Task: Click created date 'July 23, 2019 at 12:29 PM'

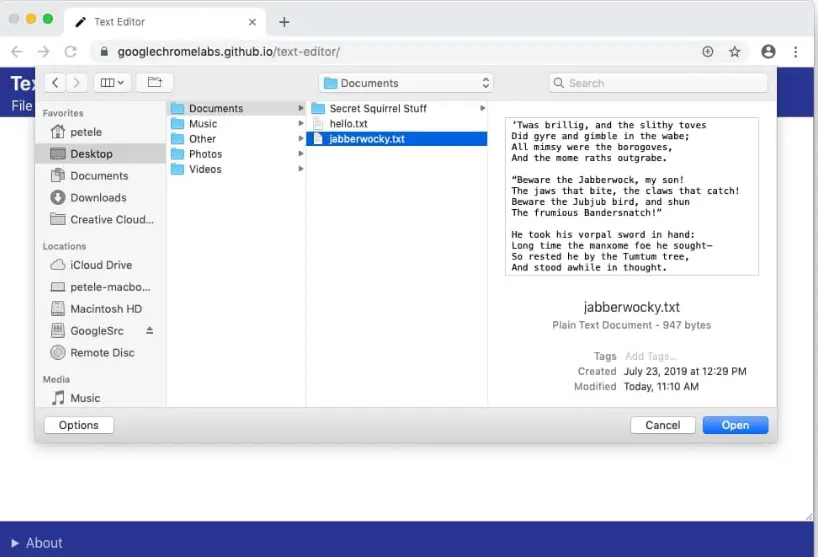Action: 685,371
